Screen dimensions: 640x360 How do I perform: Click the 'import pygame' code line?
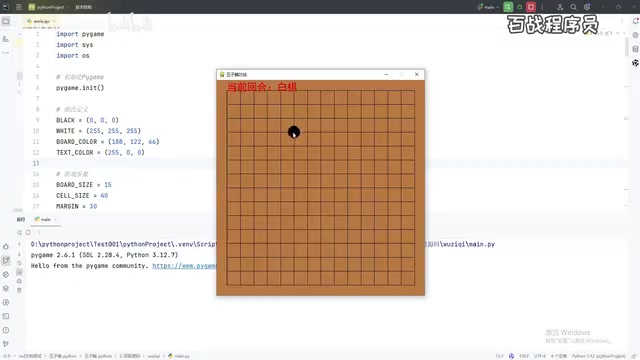tap(80, 34)
